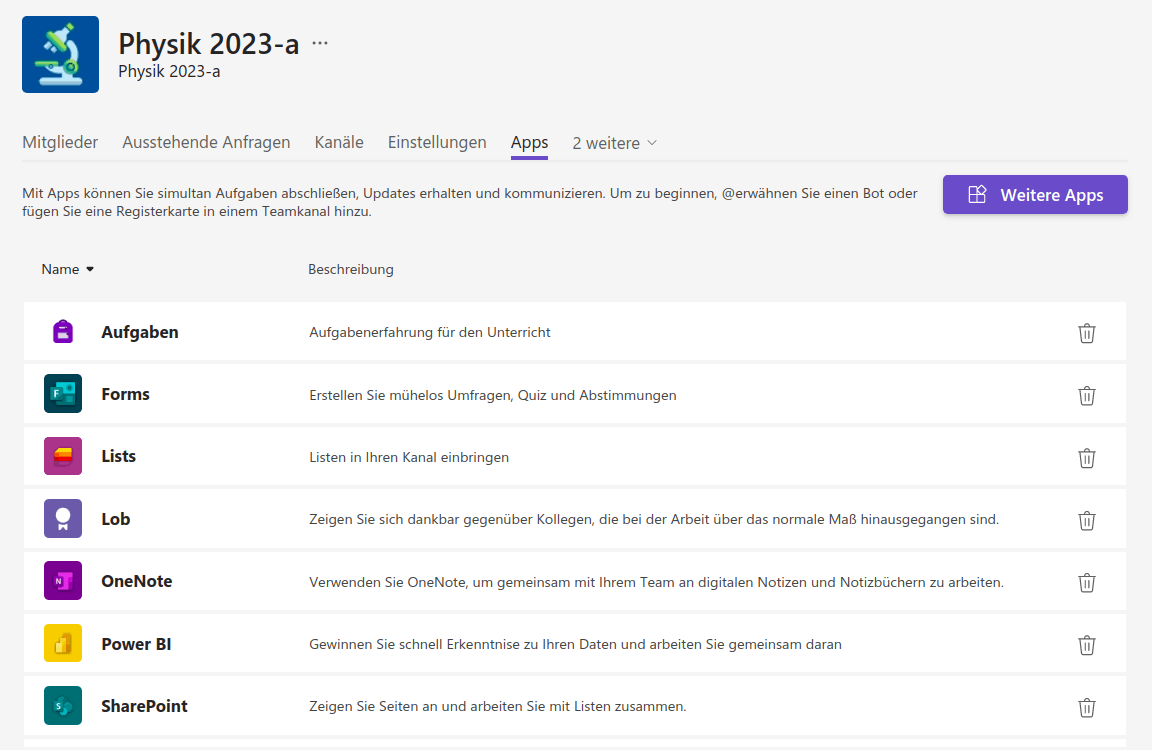The height and width of the screenshot is (750, 1152).
Task: Delete the Aufgaben app with trash icon
Action: (x=1087, y=333)
